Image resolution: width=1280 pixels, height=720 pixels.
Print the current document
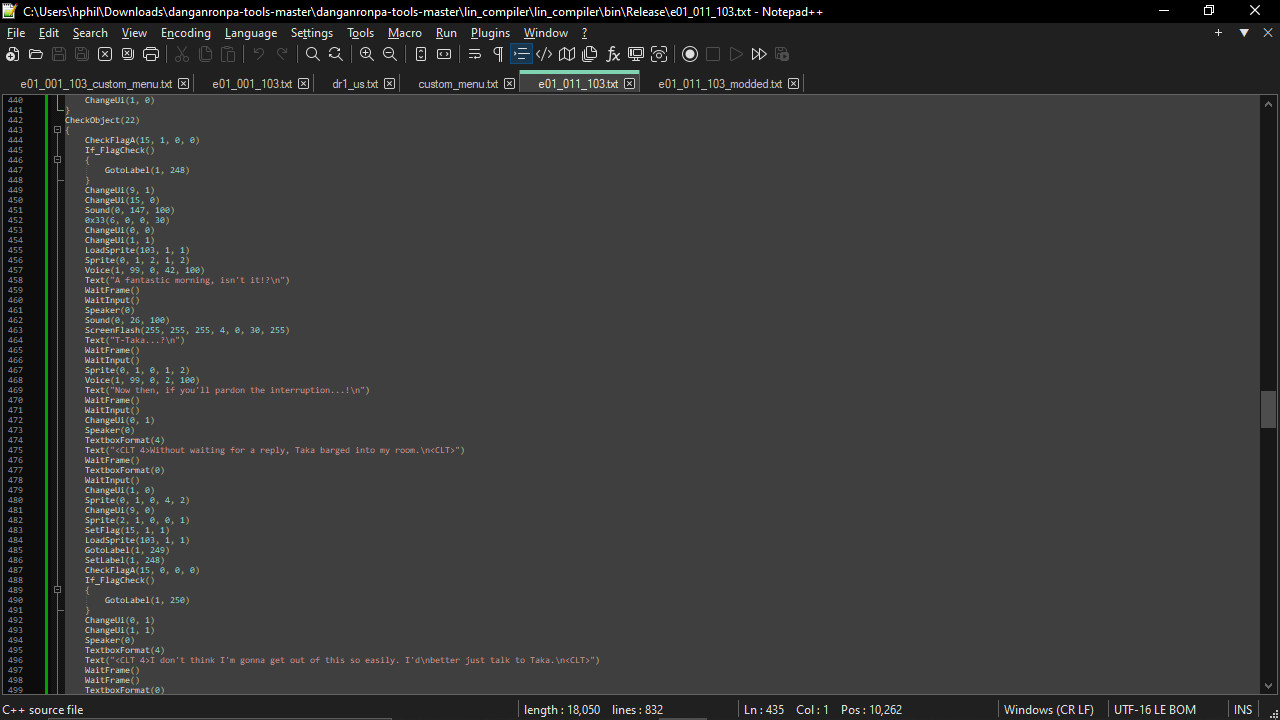(151, 54)
